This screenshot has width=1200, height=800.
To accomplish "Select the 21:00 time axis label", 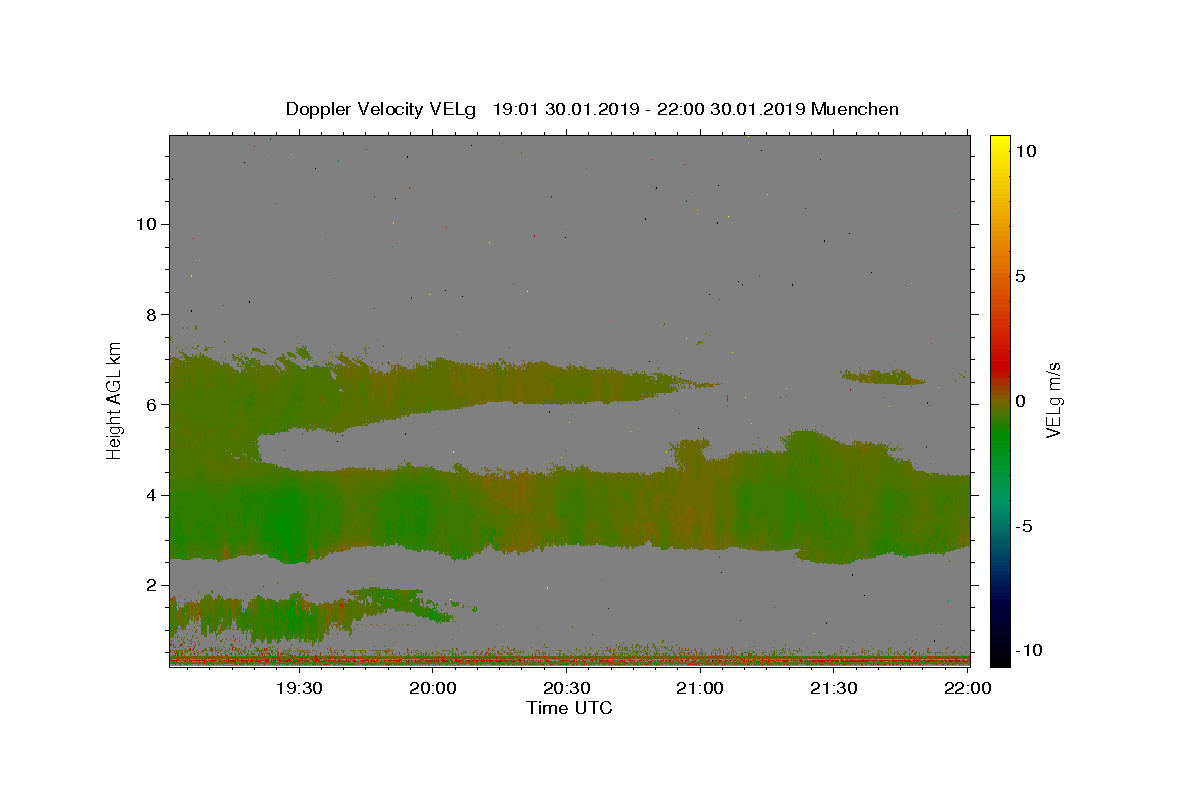I will click(x=700, y=688).
